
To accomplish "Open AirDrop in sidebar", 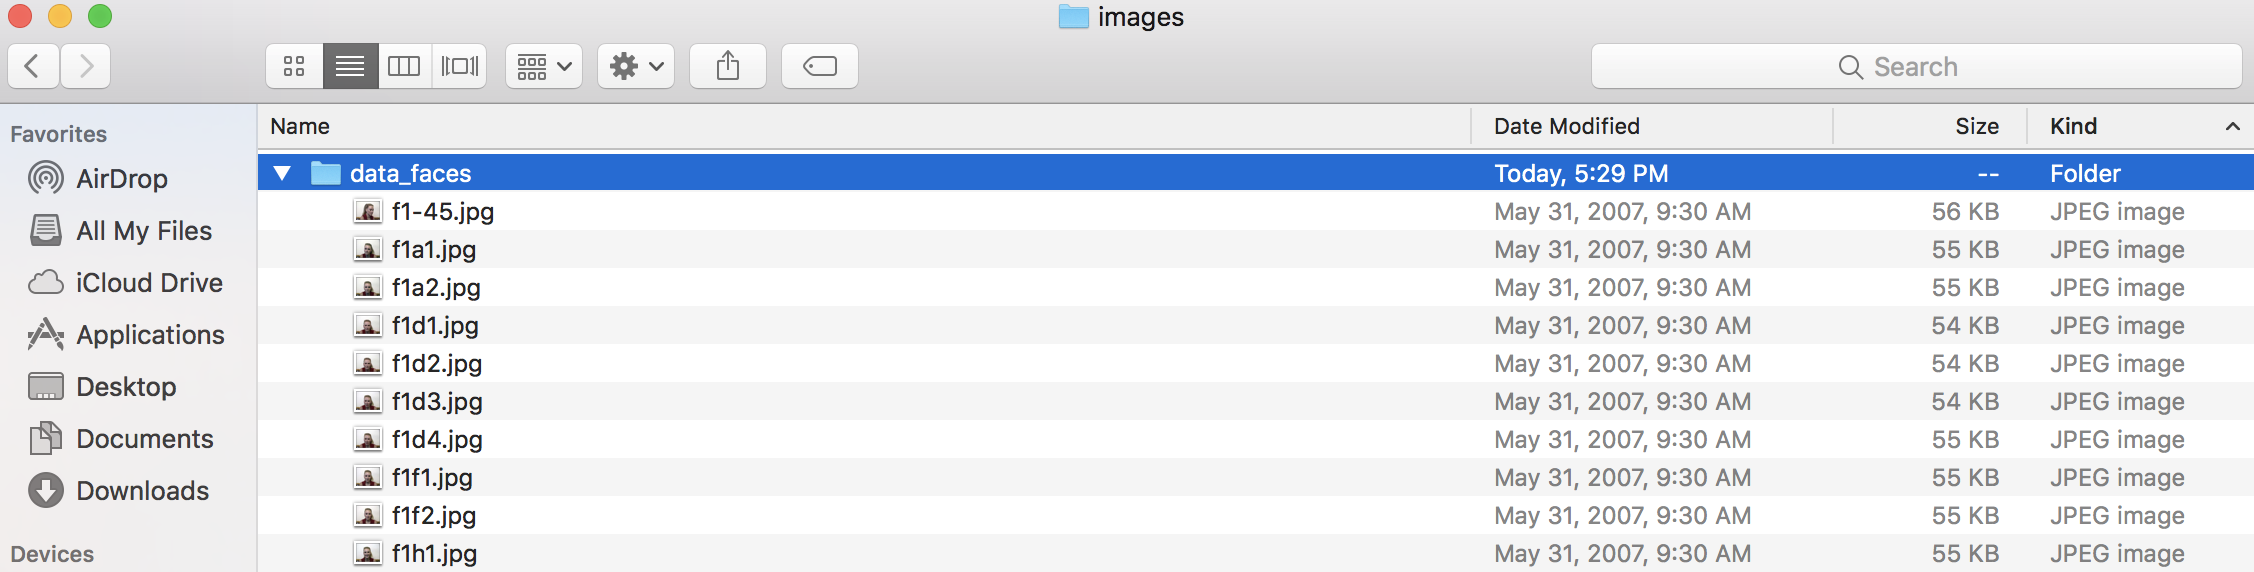I will pos(121,179).
